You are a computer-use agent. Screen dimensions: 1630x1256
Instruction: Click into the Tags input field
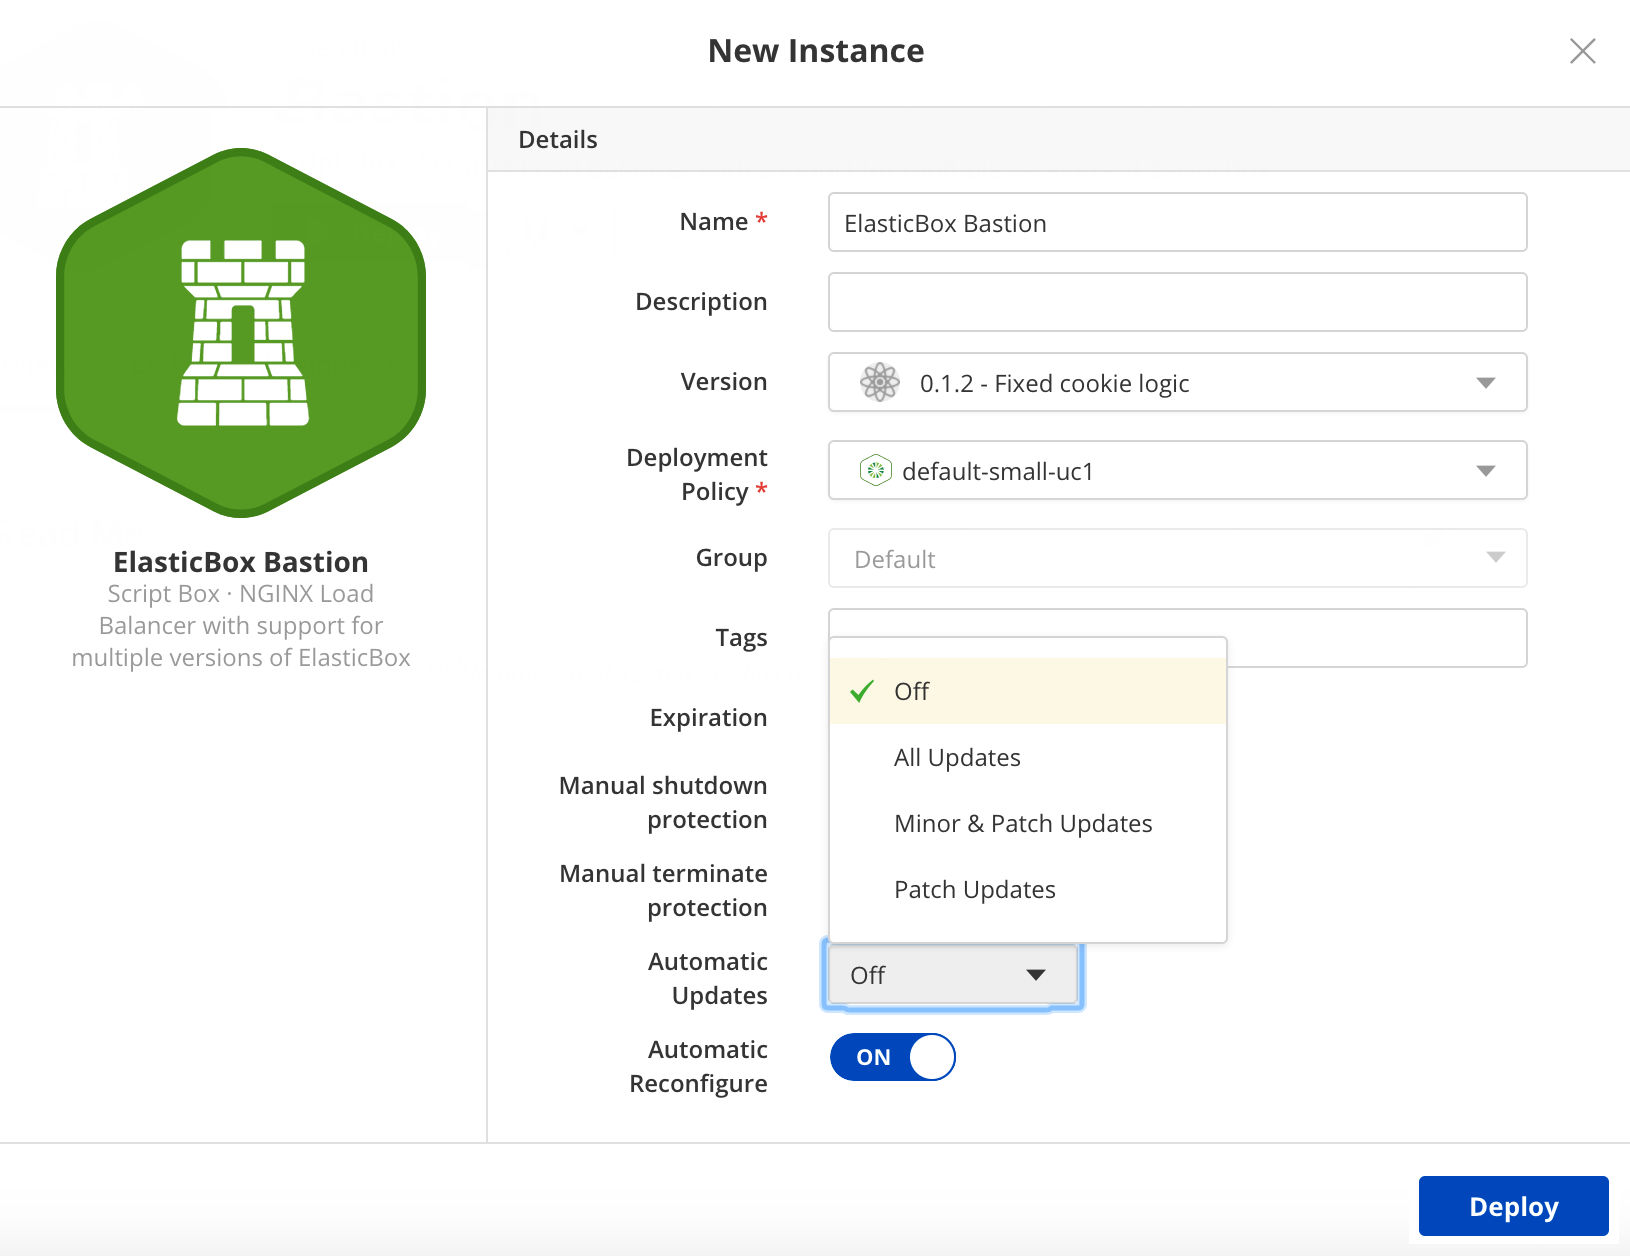[1376, 638]
